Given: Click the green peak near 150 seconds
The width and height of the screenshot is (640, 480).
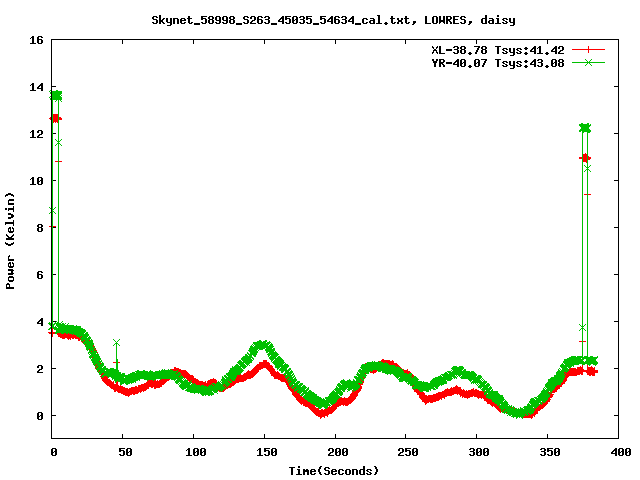Looking at the screenshot, I should click(264, 345).
